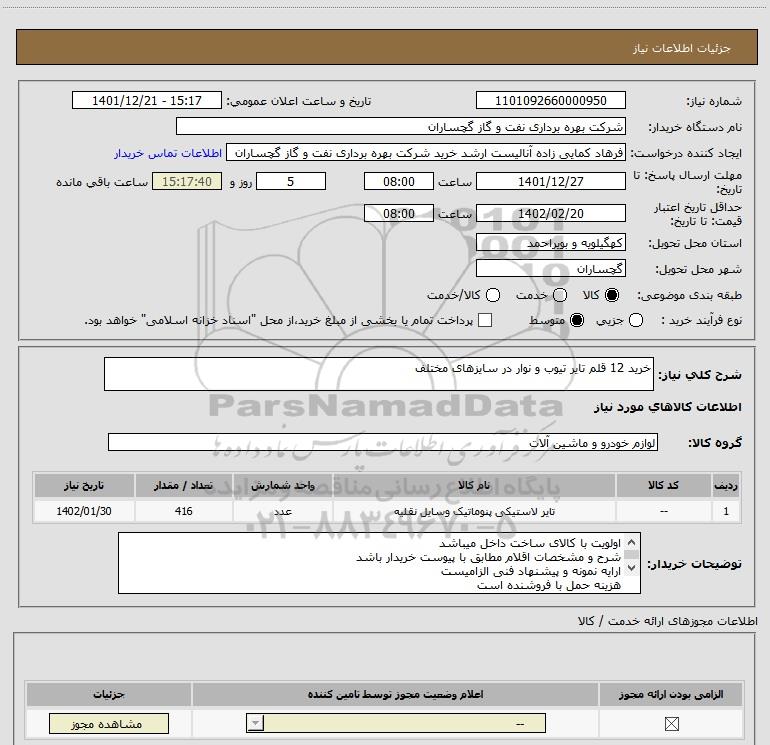Image resolution: width=770 pixels, height=745 pixels.
Task: Click quantity cell 416
Action: (184, 511)
